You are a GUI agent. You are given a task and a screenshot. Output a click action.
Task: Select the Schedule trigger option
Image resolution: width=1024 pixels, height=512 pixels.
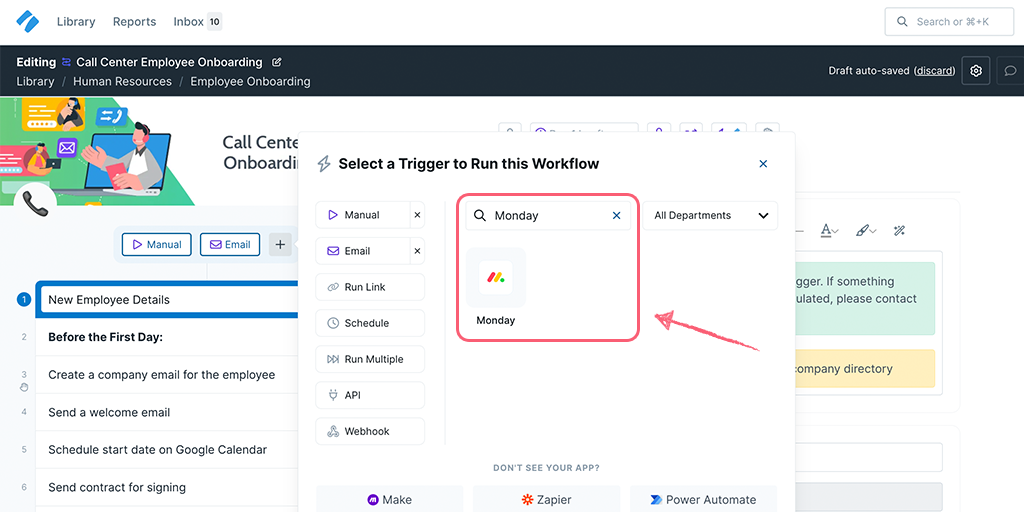pos(369,323)
